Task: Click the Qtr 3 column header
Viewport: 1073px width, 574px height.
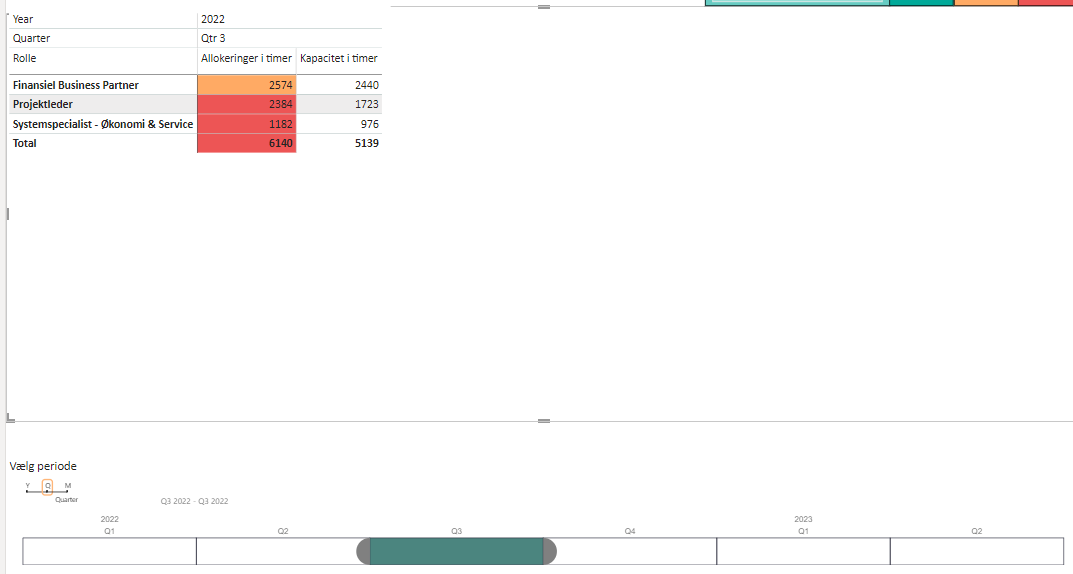Action: coord(214,38)
